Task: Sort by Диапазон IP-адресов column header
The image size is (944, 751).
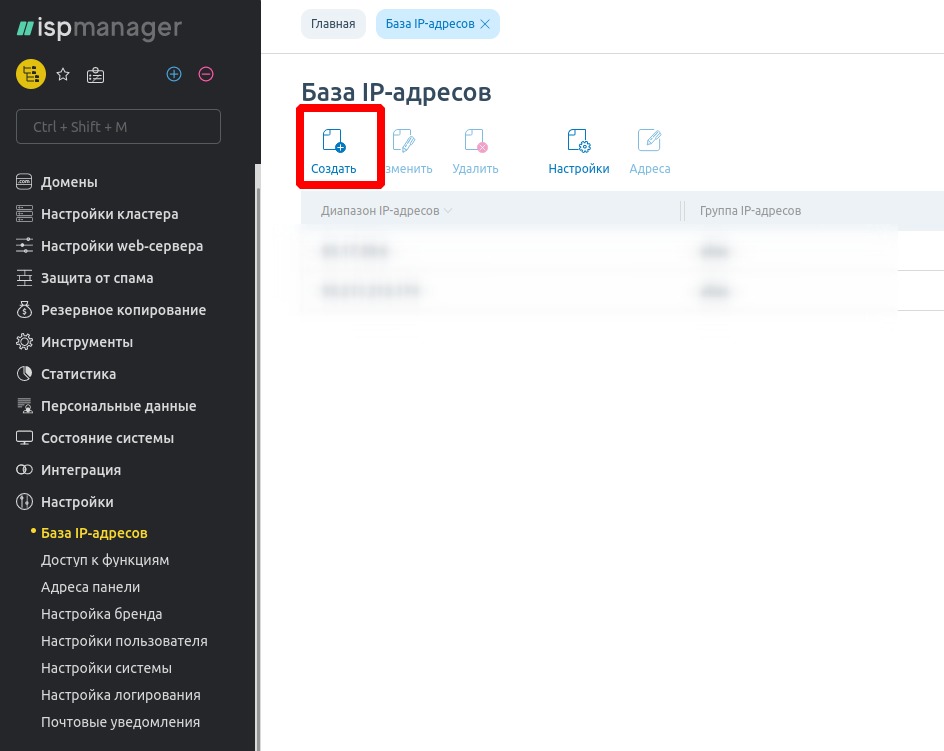Action: (380, 211)
